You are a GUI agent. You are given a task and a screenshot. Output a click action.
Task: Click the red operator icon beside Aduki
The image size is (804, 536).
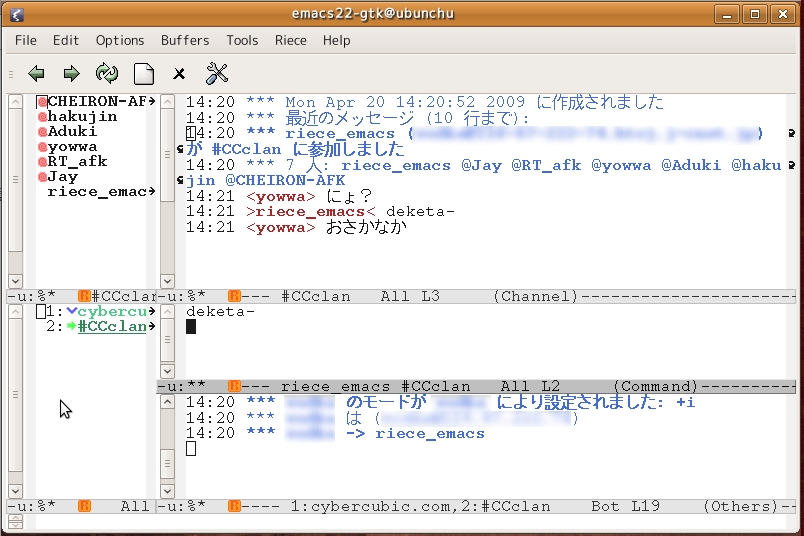click(43, 132)
